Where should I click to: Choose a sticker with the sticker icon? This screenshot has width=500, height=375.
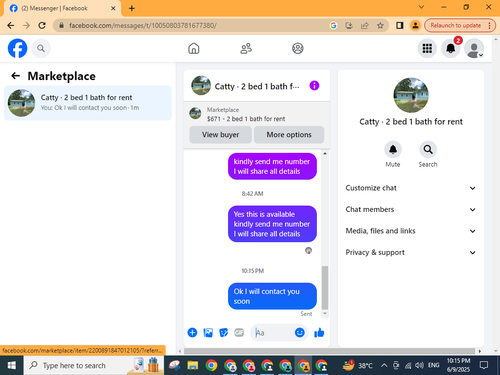tap(224, 332)
